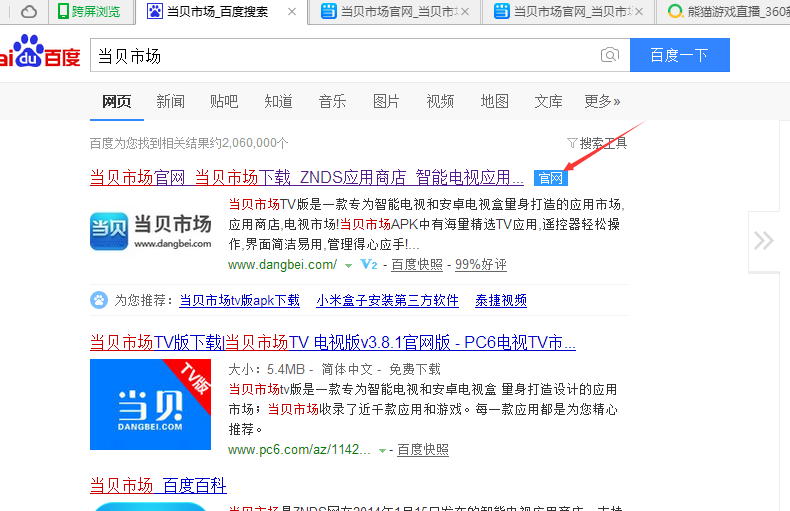Open the www.dangbei.com/ green URL
This screenshot has width=790, height=511.
[x=282, y=265]
